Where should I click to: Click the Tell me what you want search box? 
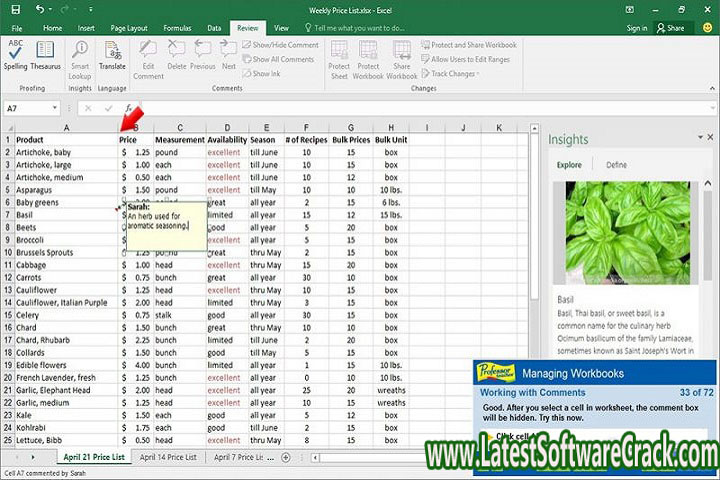tap(354, 28)
